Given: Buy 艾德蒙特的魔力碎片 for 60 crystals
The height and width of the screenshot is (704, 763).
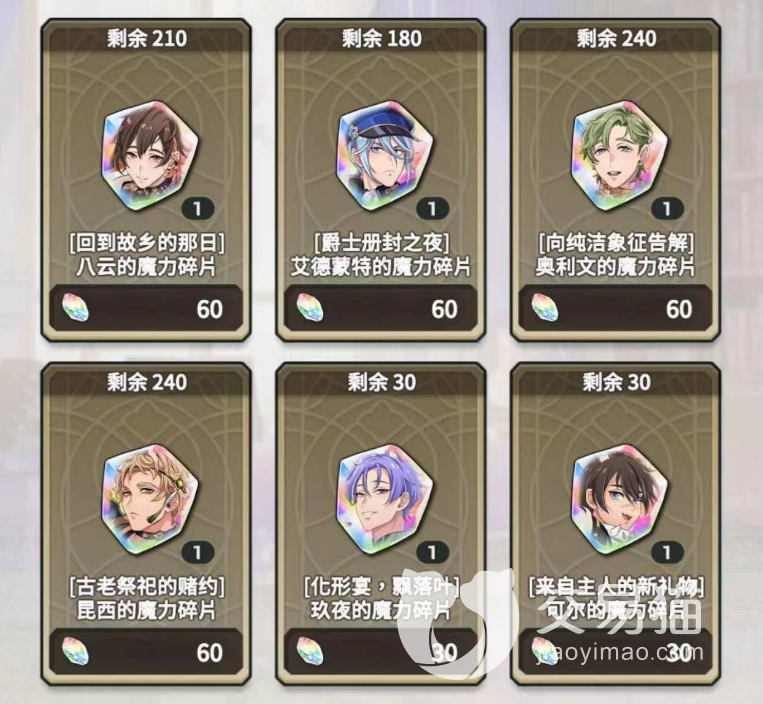Looking at the screenshot, I should [x=381, y=309].
